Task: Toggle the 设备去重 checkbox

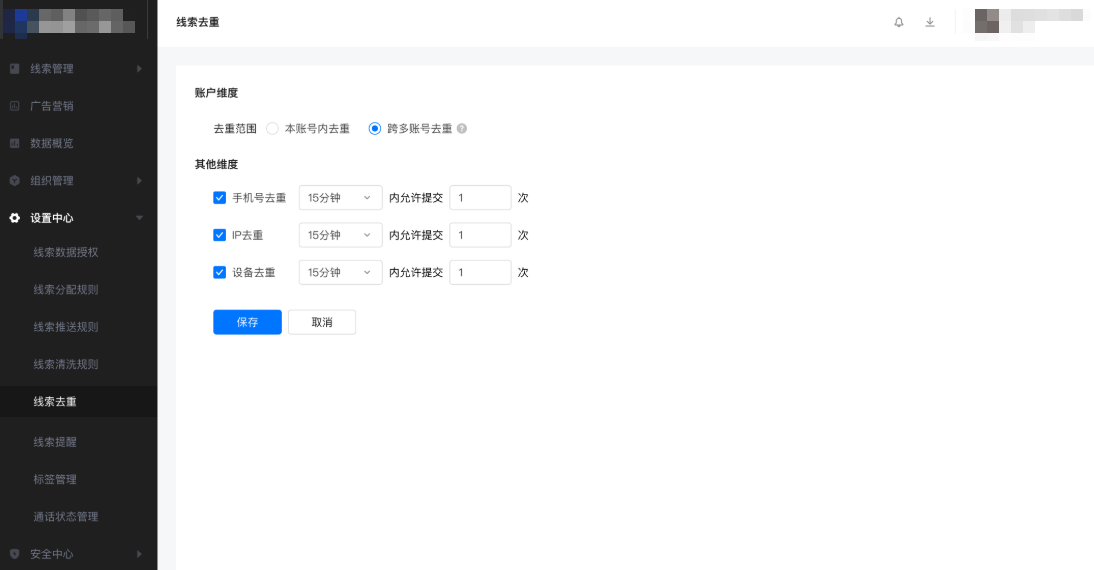Action: (219, 272)
